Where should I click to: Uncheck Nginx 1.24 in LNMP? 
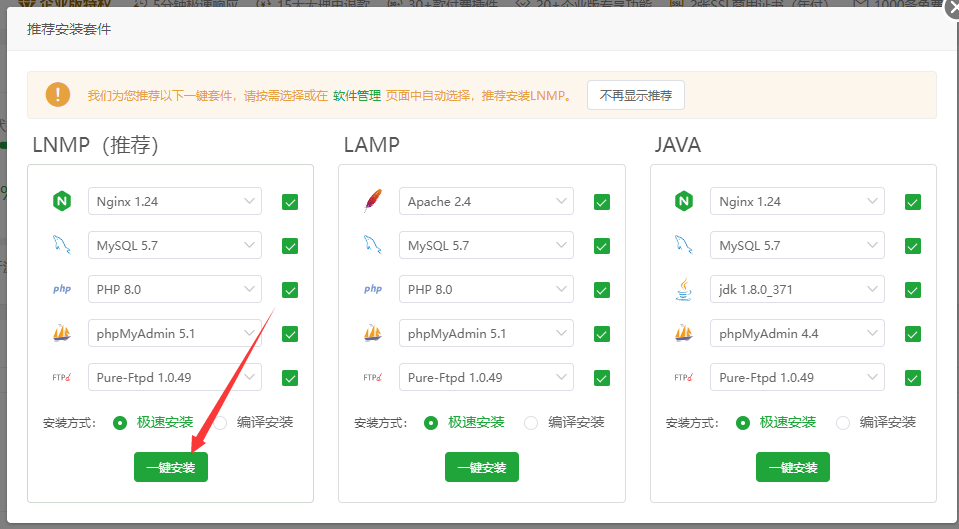pyautogui.click(x=290, y=202)
